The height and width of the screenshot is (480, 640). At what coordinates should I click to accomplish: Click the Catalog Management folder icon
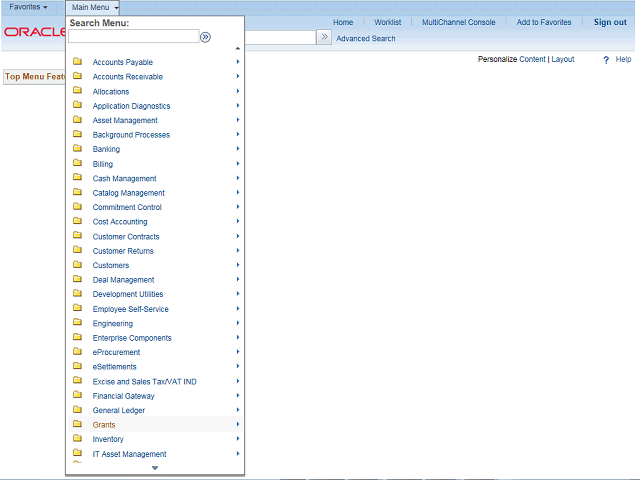click(x=77, y=192)
